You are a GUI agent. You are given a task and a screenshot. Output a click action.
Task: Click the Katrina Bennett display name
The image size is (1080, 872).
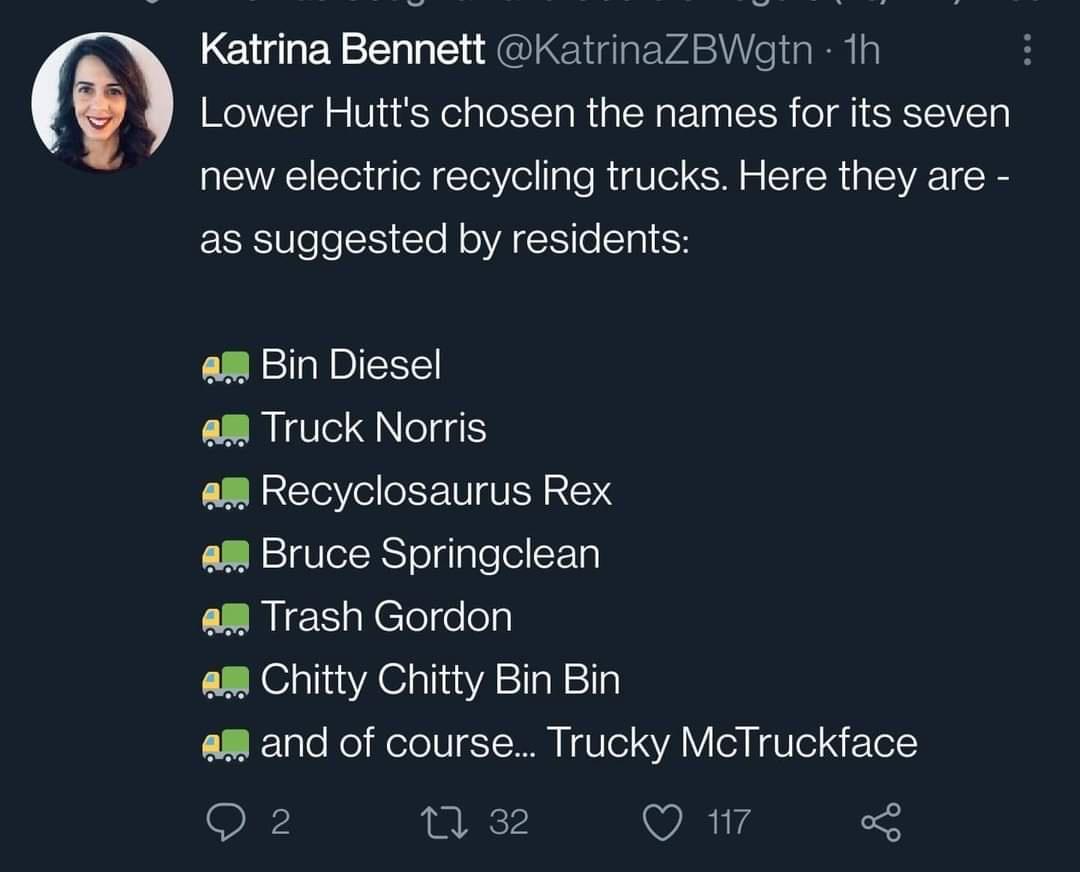point(342,51)
